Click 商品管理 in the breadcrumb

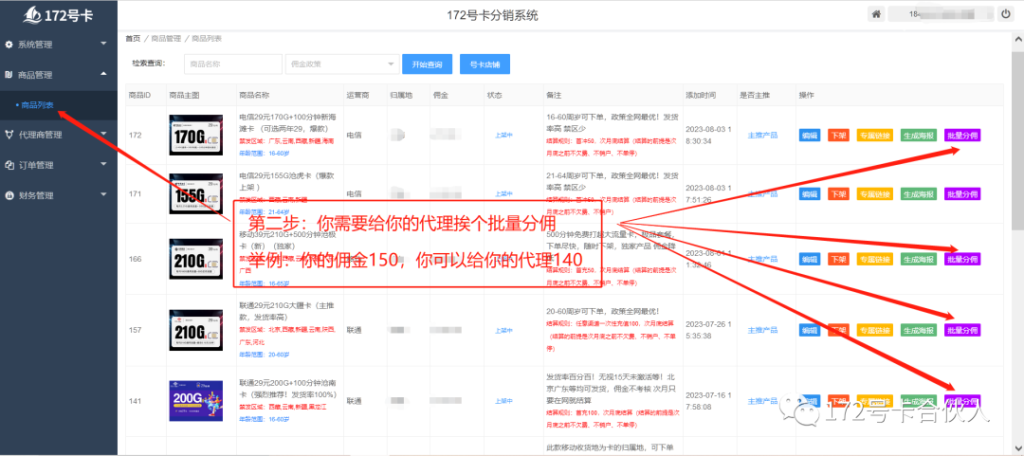[166, 39]
